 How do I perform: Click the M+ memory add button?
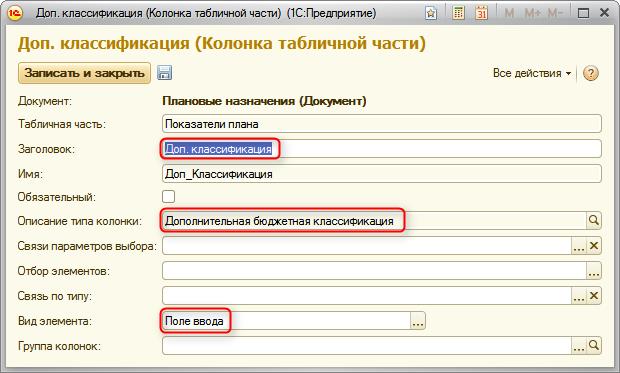coord(533,13)
